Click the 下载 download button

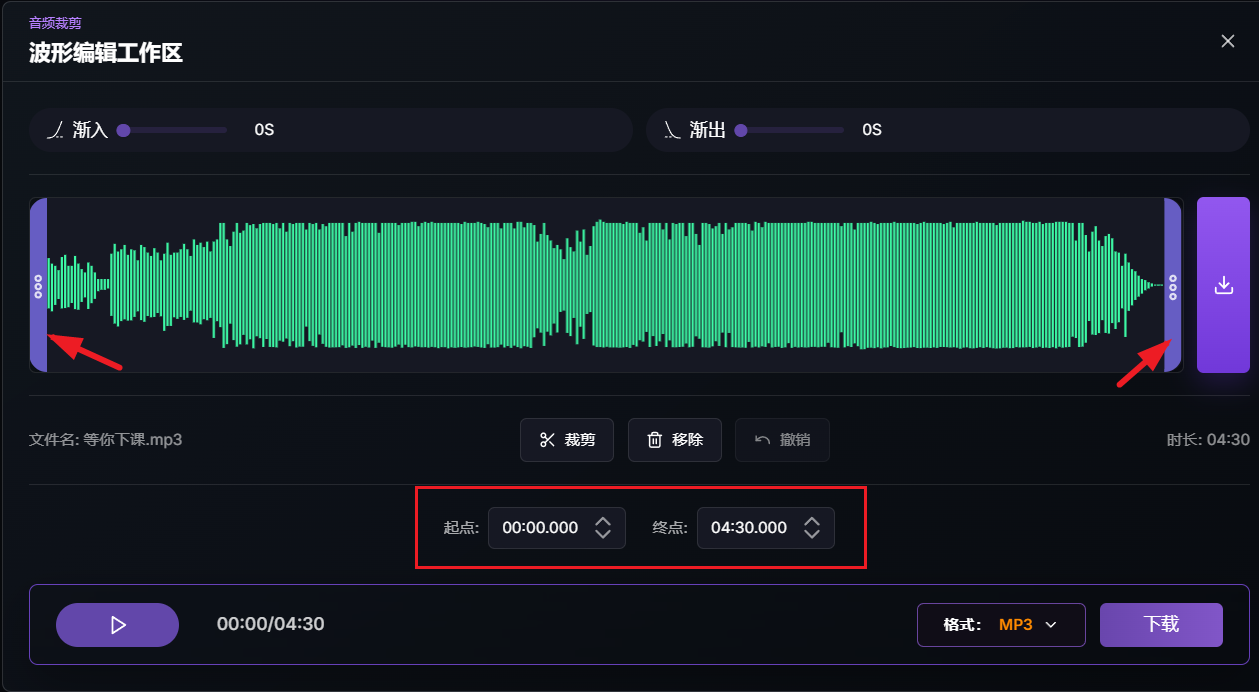pyautogui.click(x=1161, y=625)
